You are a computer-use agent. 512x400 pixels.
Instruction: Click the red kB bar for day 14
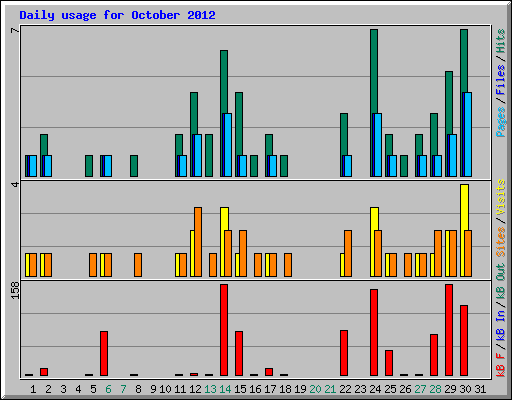224,330
